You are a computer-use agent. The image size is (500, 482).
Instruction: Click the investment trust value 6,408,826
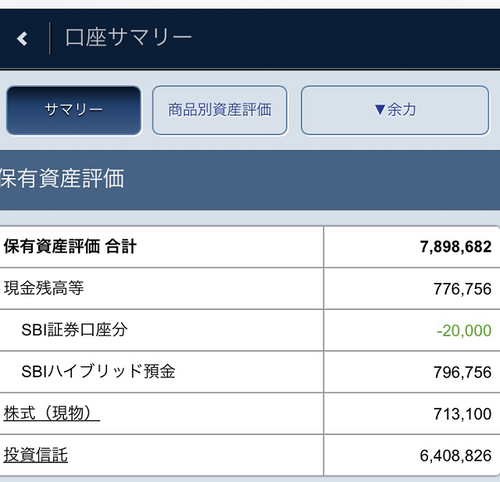456,456
